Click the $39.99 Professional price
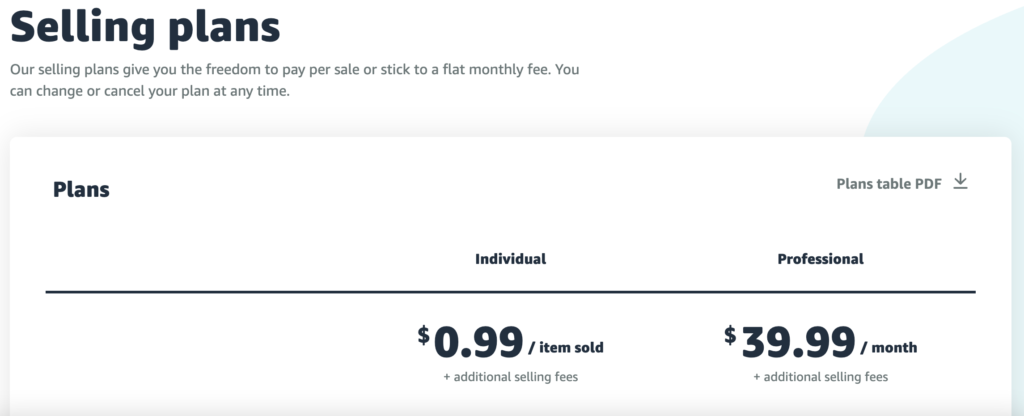This screenshot has width=1024, height=416. click(798, 342)
